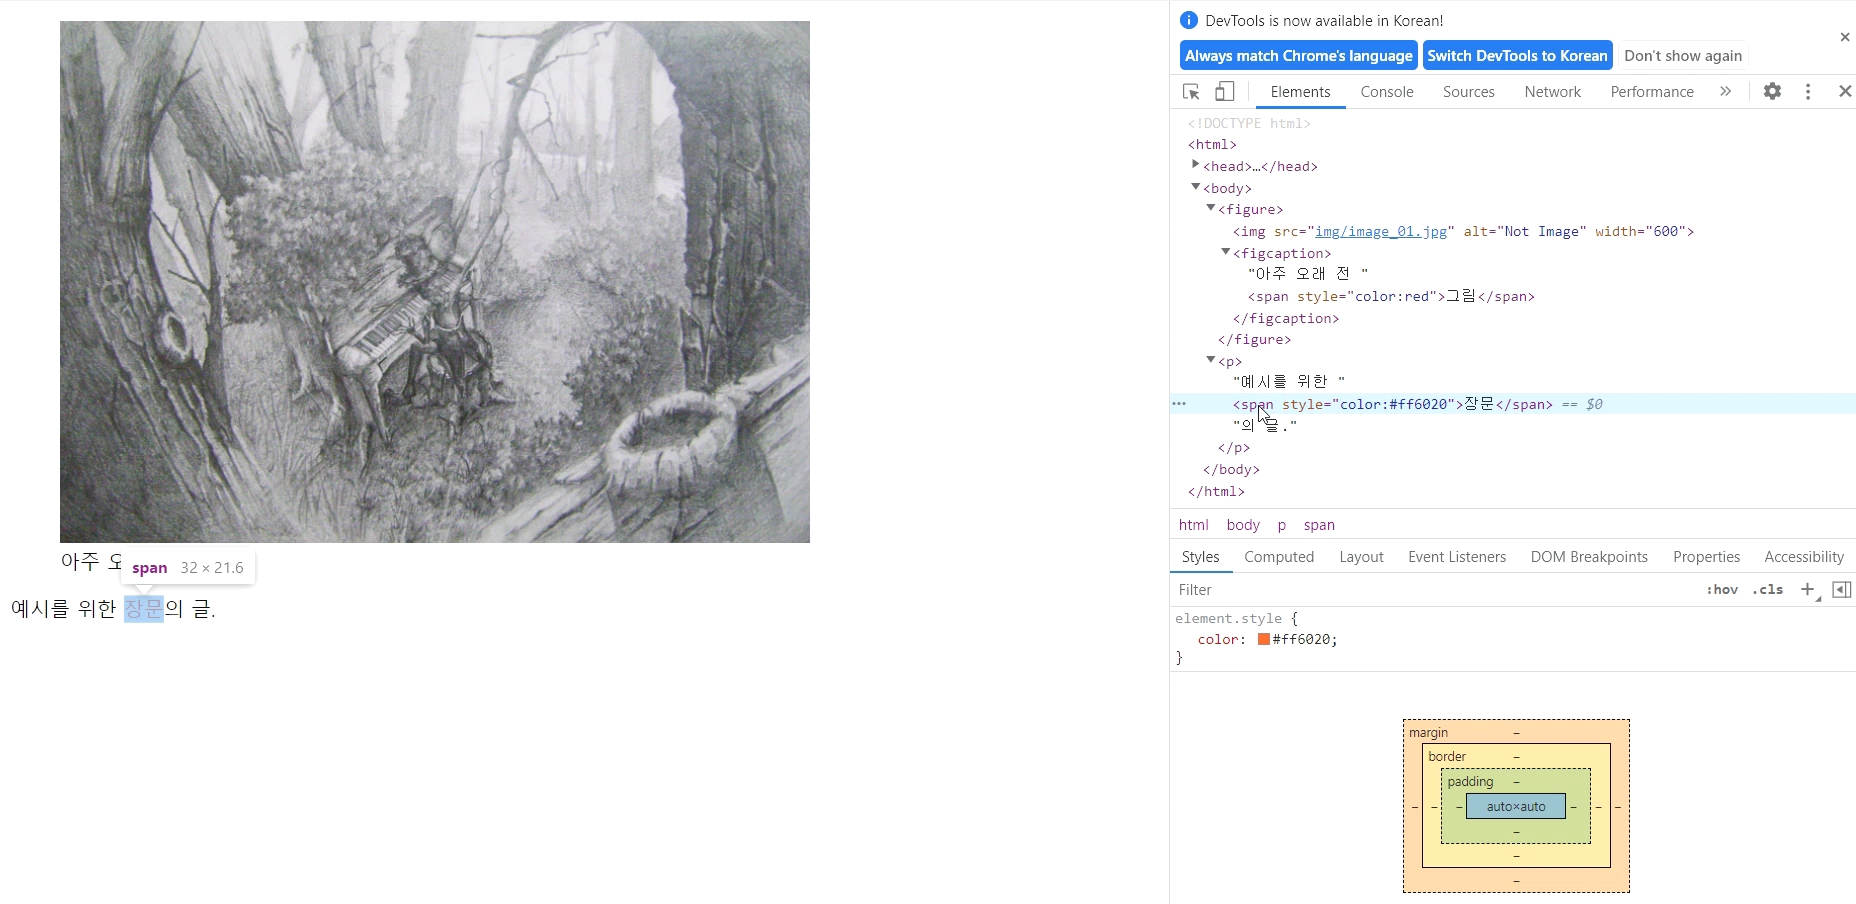Open the Layout pane tab
Screen dimensions: 1856x904
click(x=1361, y=557)
